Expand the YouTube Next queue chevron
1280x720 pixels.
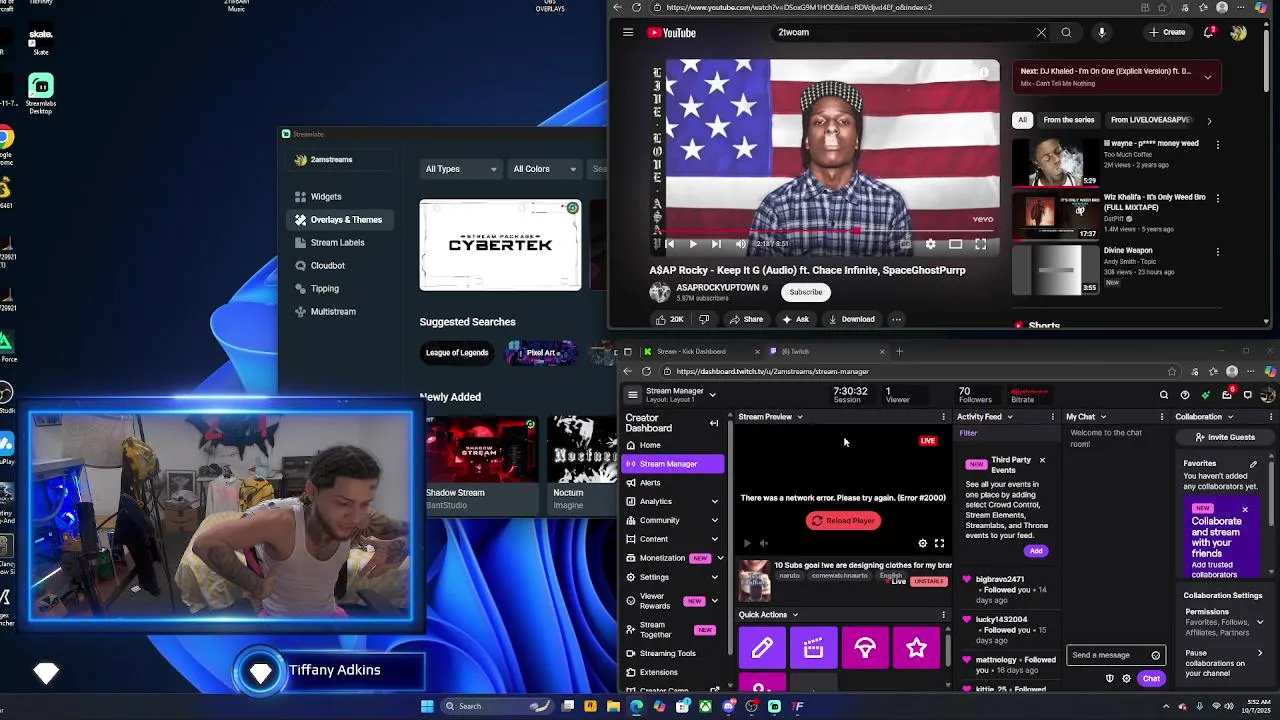click(1207, 77)
